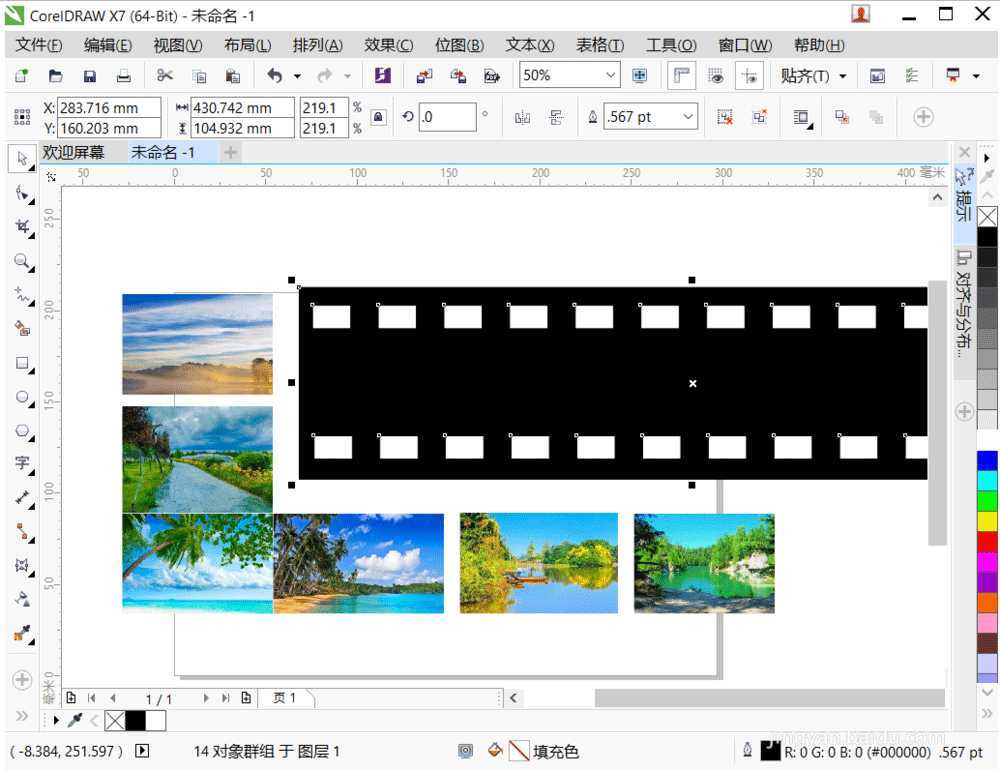Screen dimensions: 1000x771
Task: Pick red from the right color palette
Action: pyautogui.click(x=989, y=541)
